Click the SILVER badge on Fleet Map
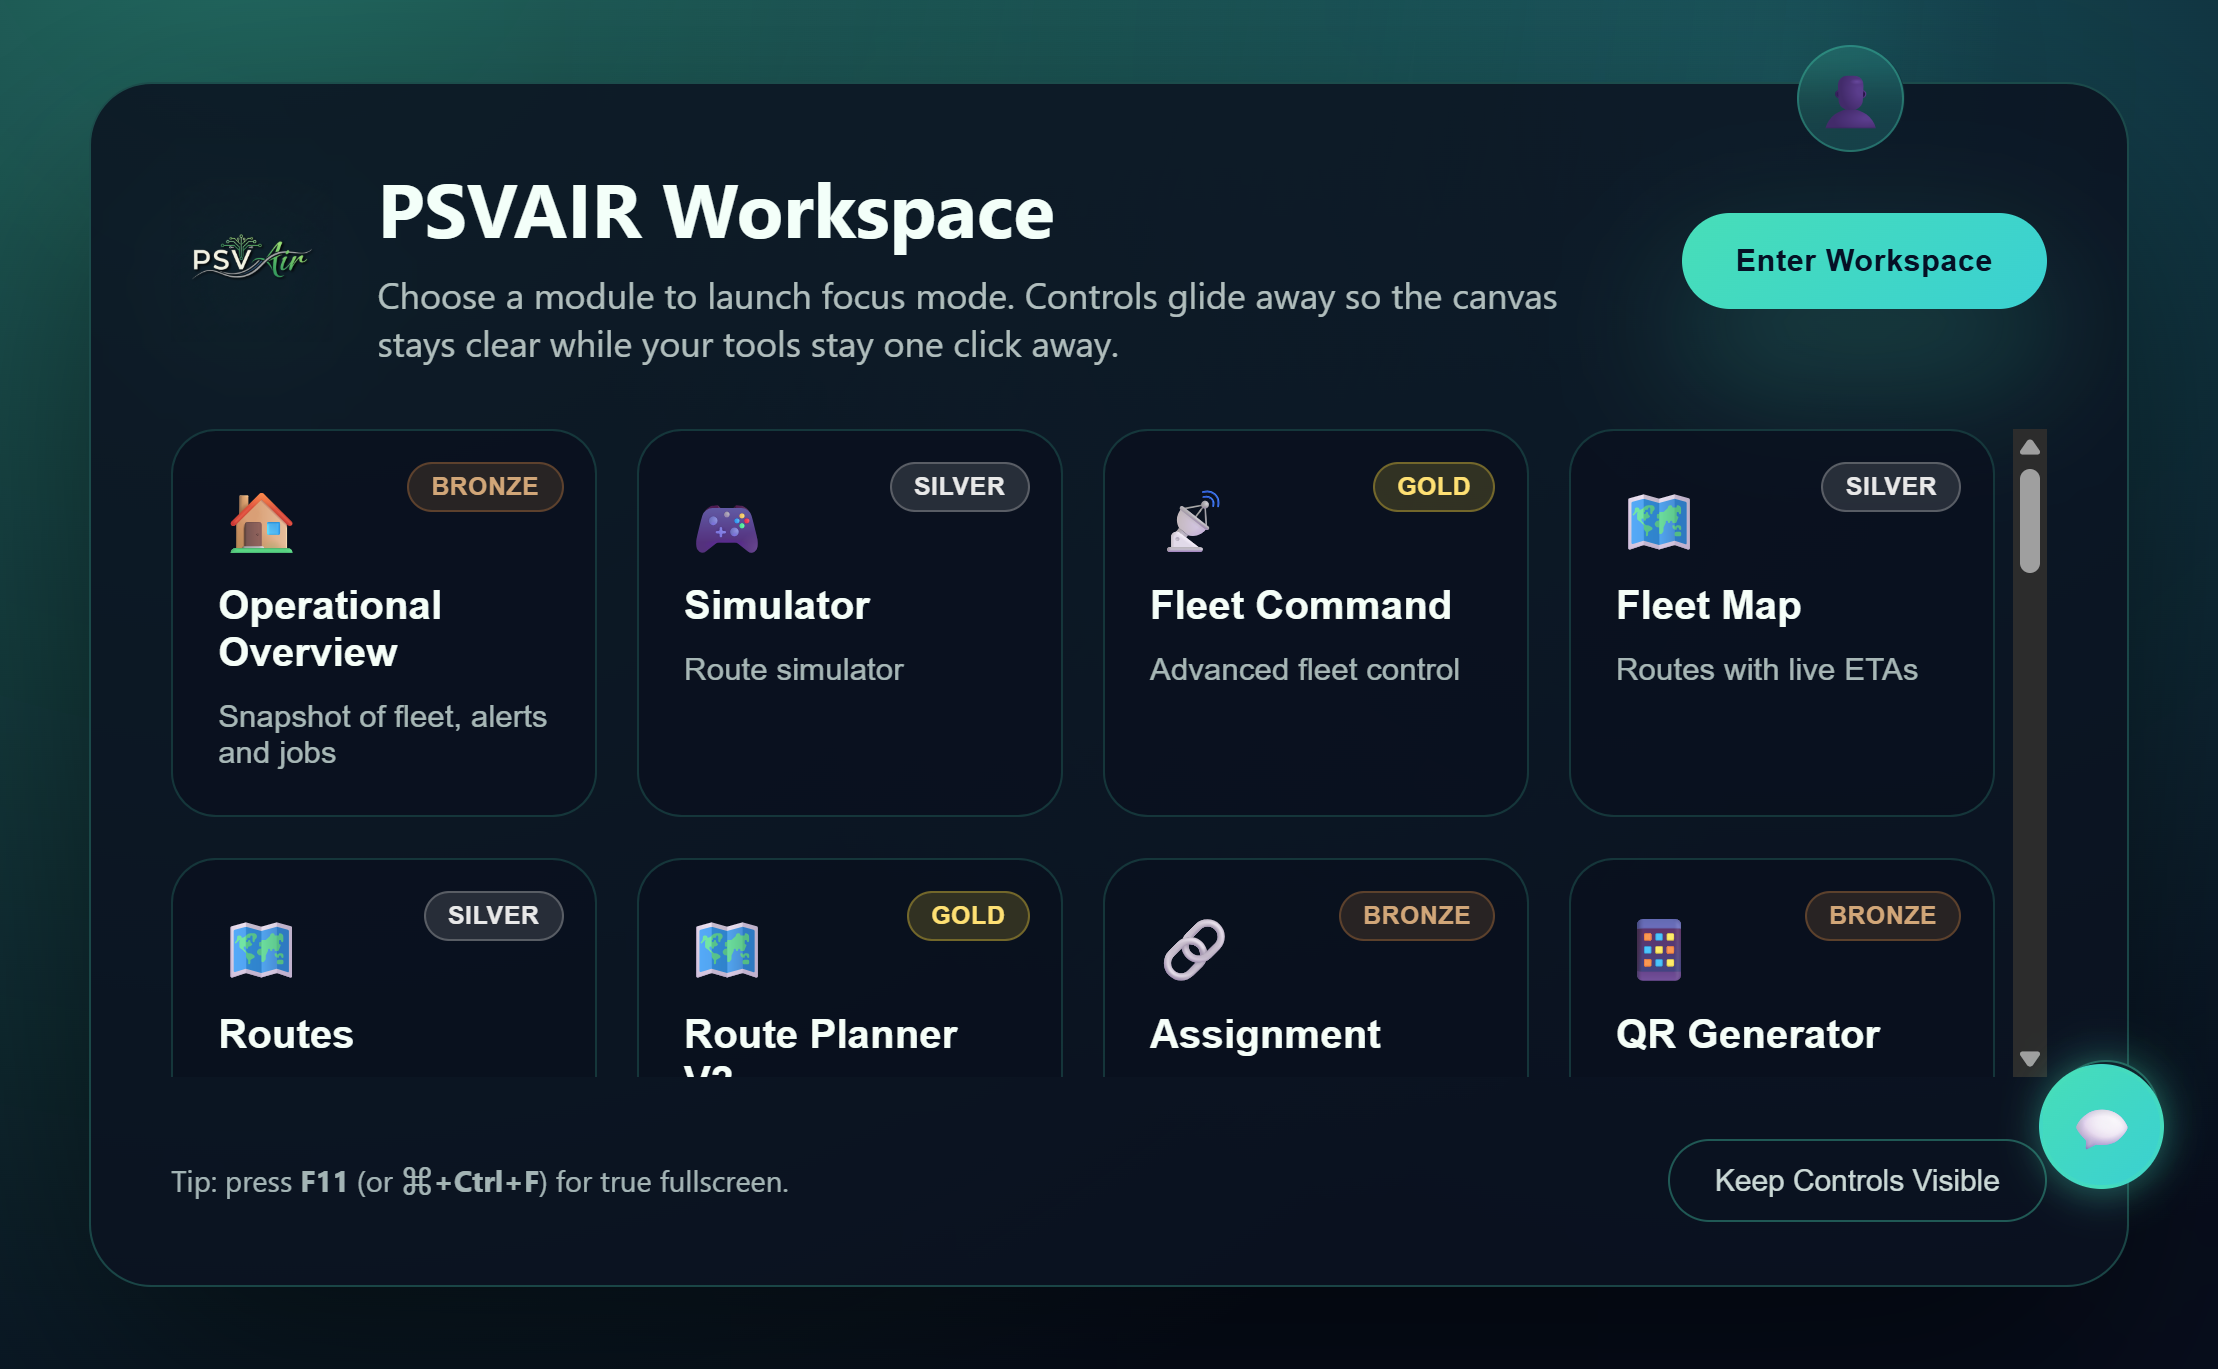 1890,487
